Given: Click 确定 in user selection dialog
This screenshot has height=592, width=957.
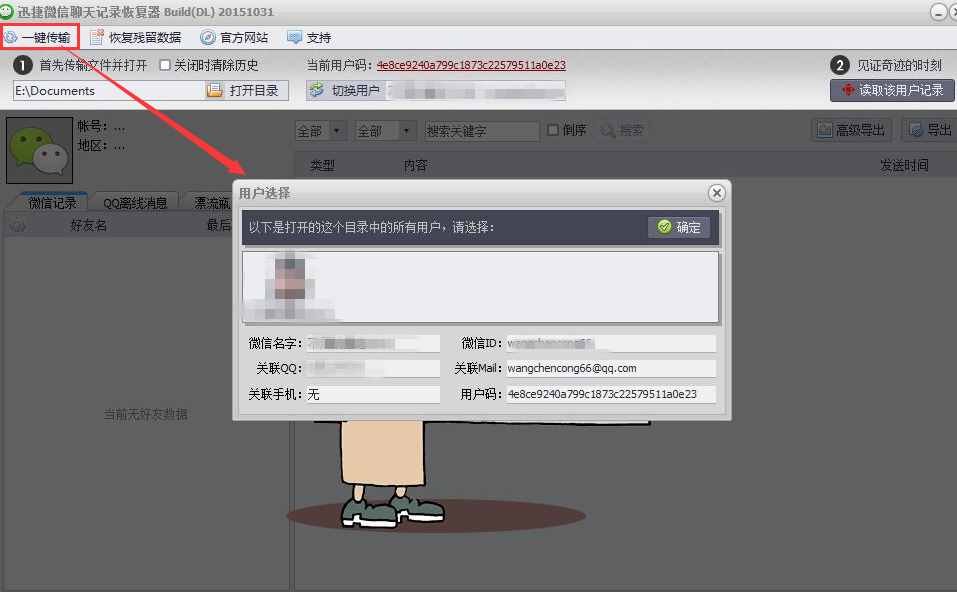Looking at the screenshot, I should pos(679,227).
